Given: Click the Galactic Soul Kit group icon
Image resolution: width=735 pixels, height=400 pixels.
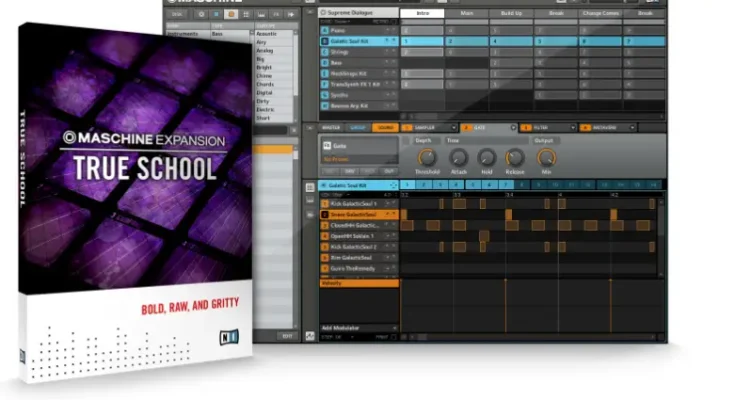Looking at the screenshot, I should pyautogui.click(x=324, y=41).
